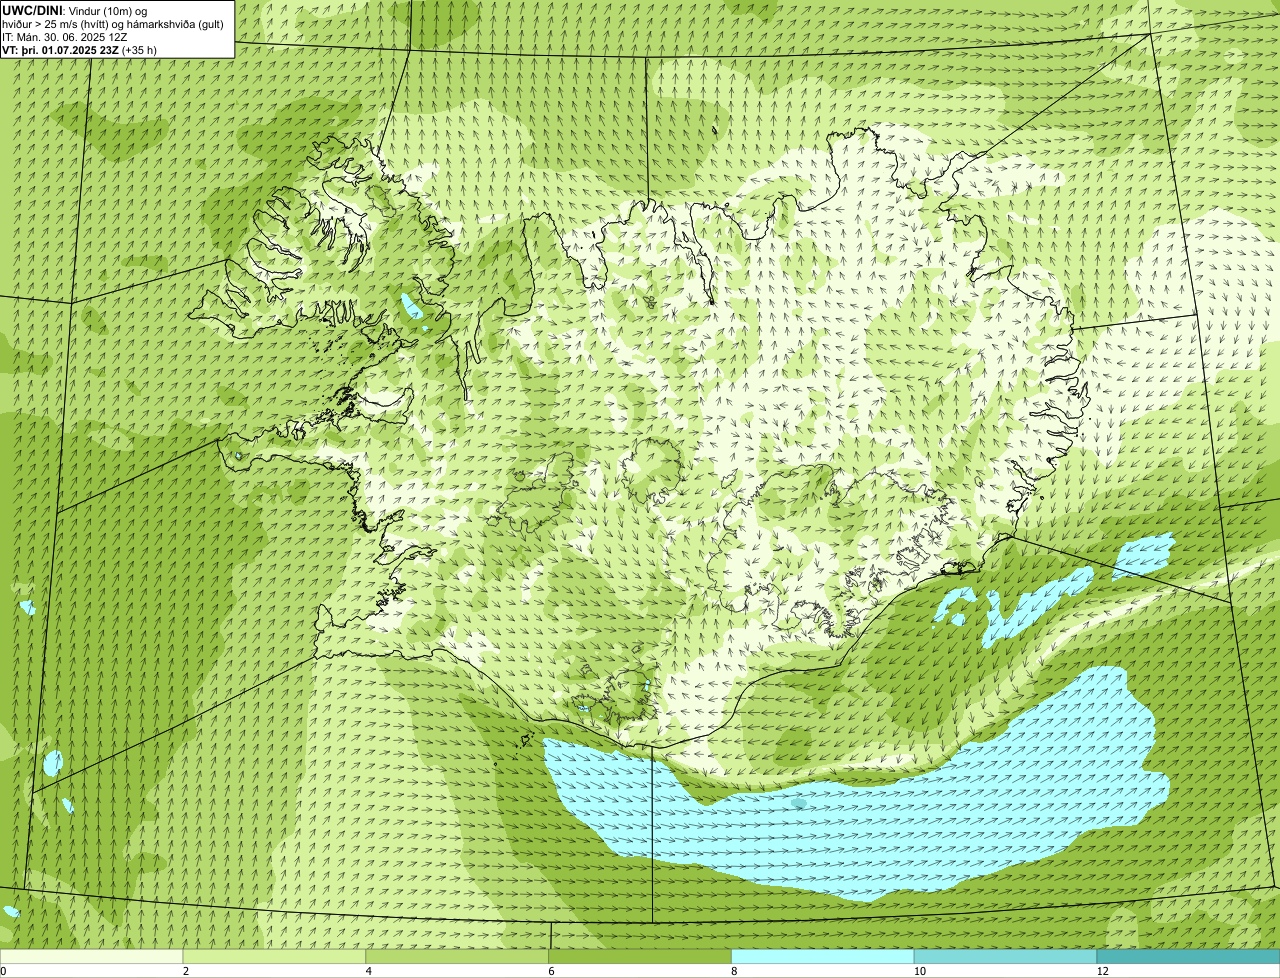
Task: Click the "6" tick label on the color scale
Action: (x=550, y=971)
